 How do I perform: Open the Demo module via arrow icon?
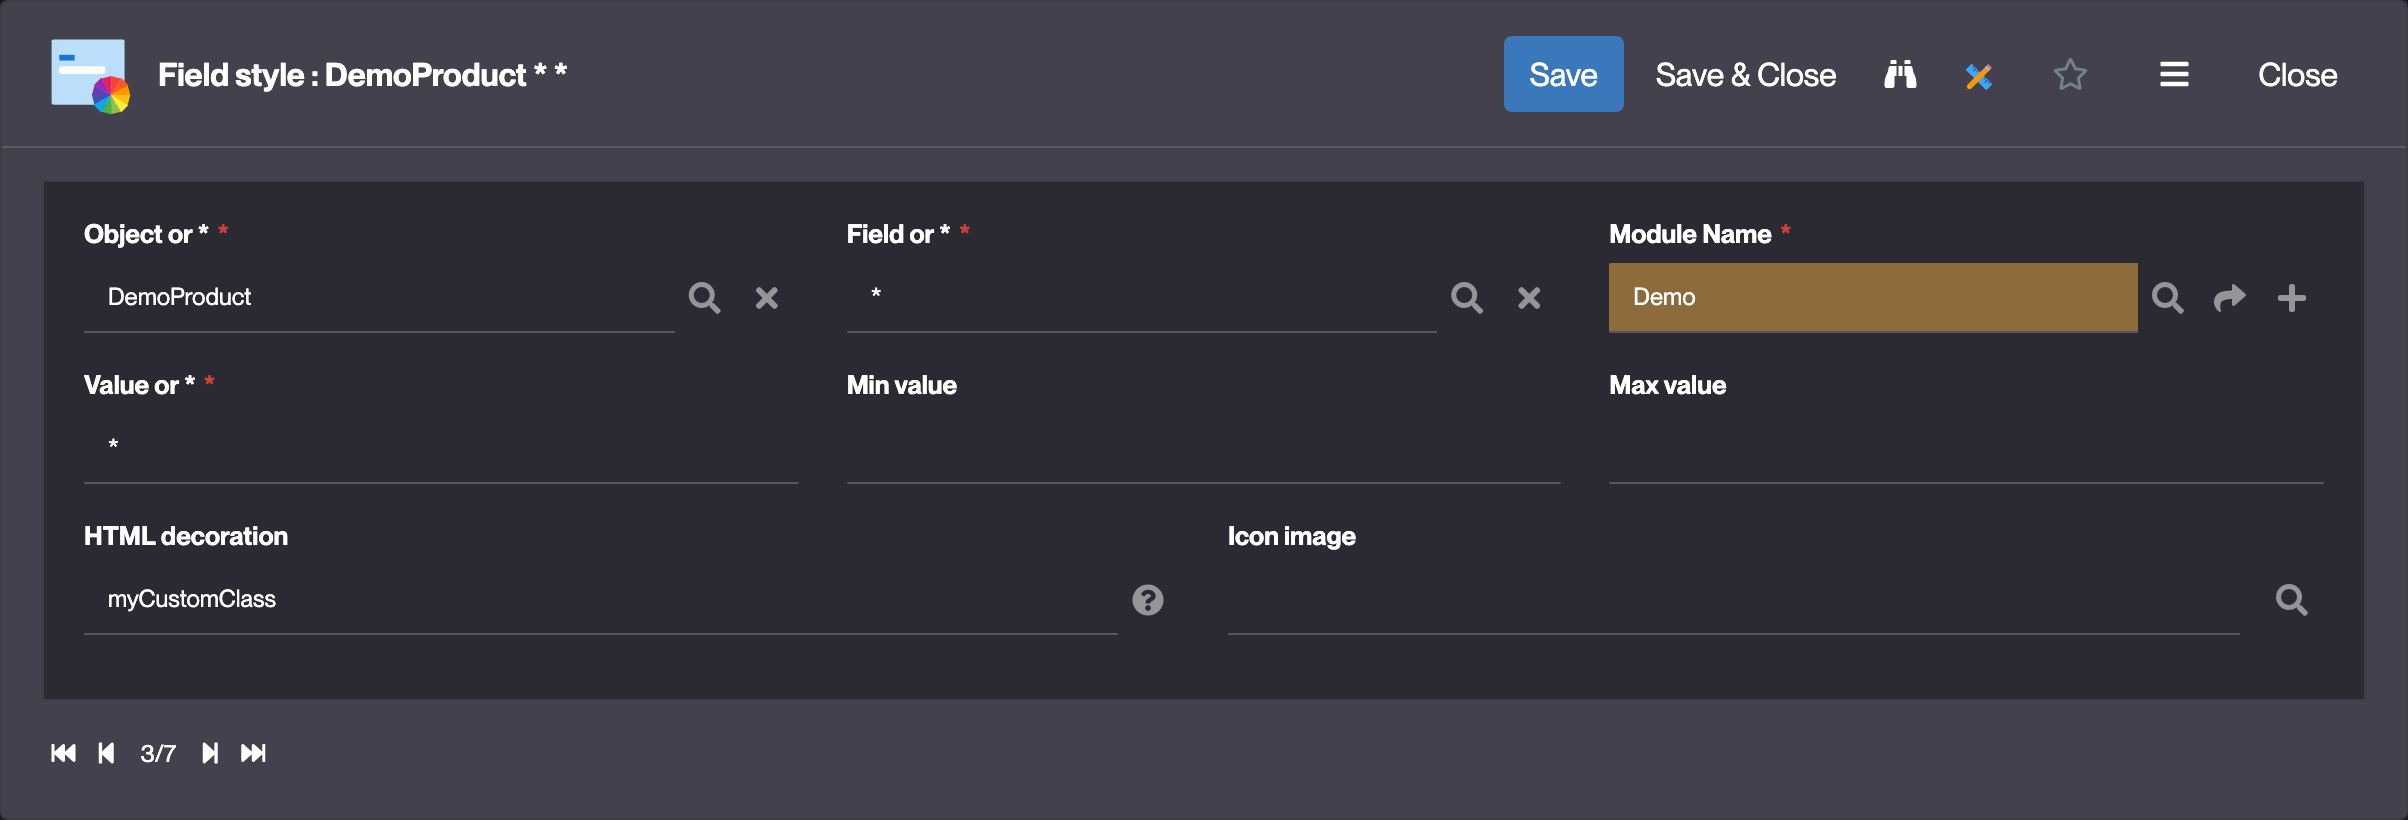2229,298
